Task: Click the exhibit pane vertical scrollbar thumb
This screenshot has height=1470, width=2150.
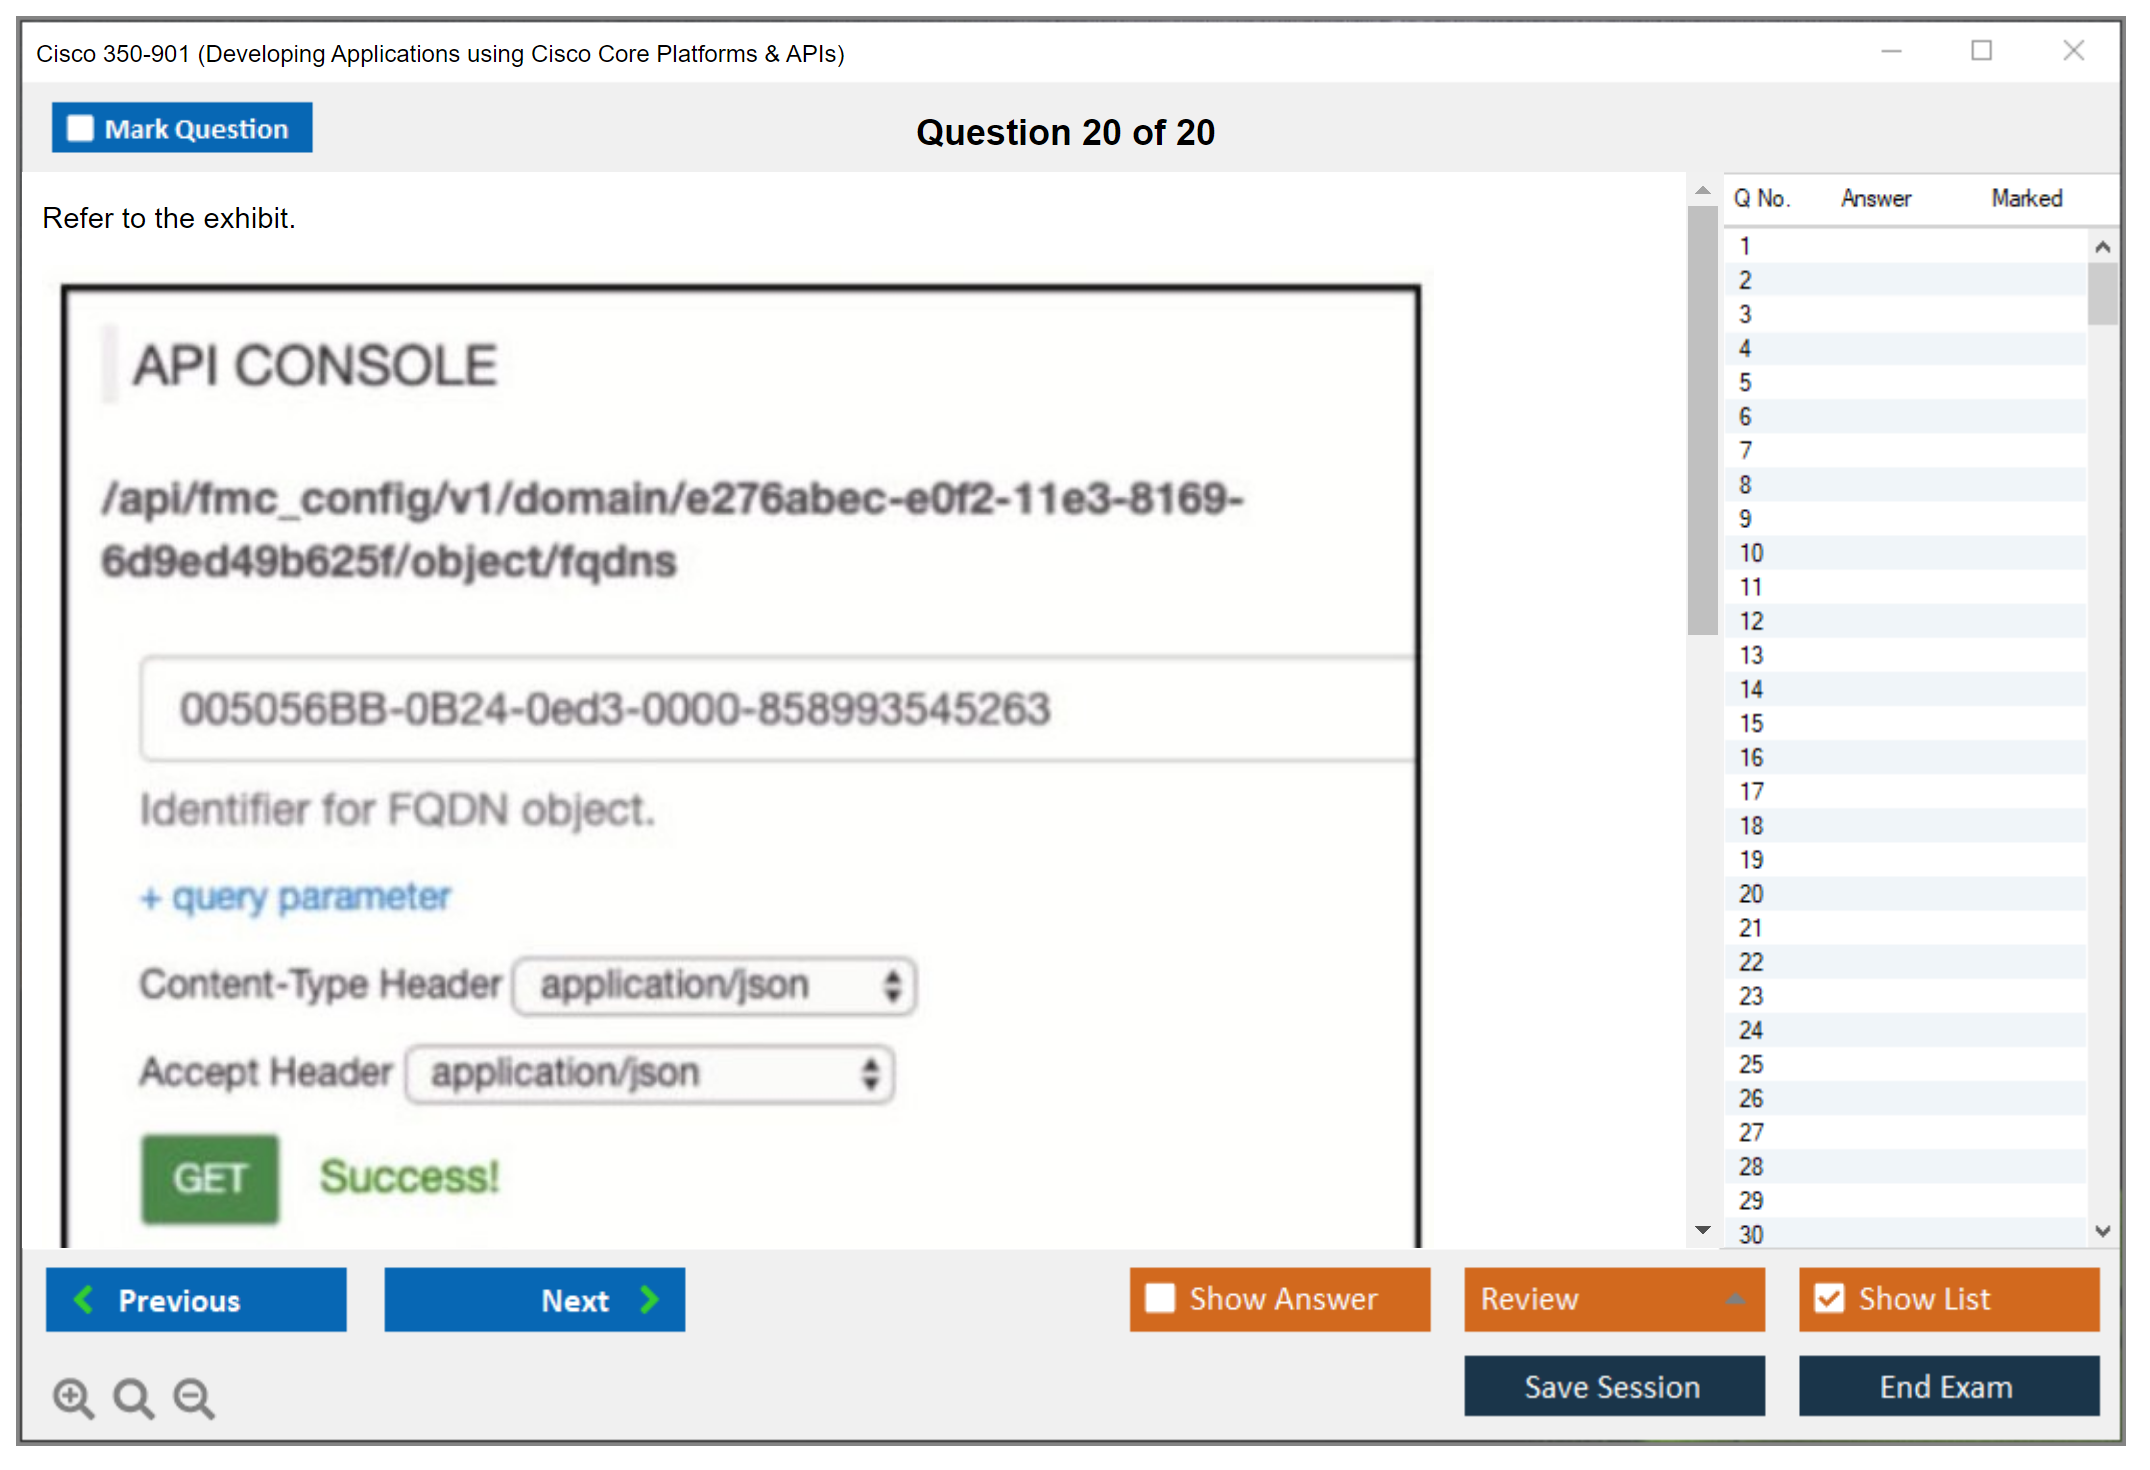Action: 1702,420
